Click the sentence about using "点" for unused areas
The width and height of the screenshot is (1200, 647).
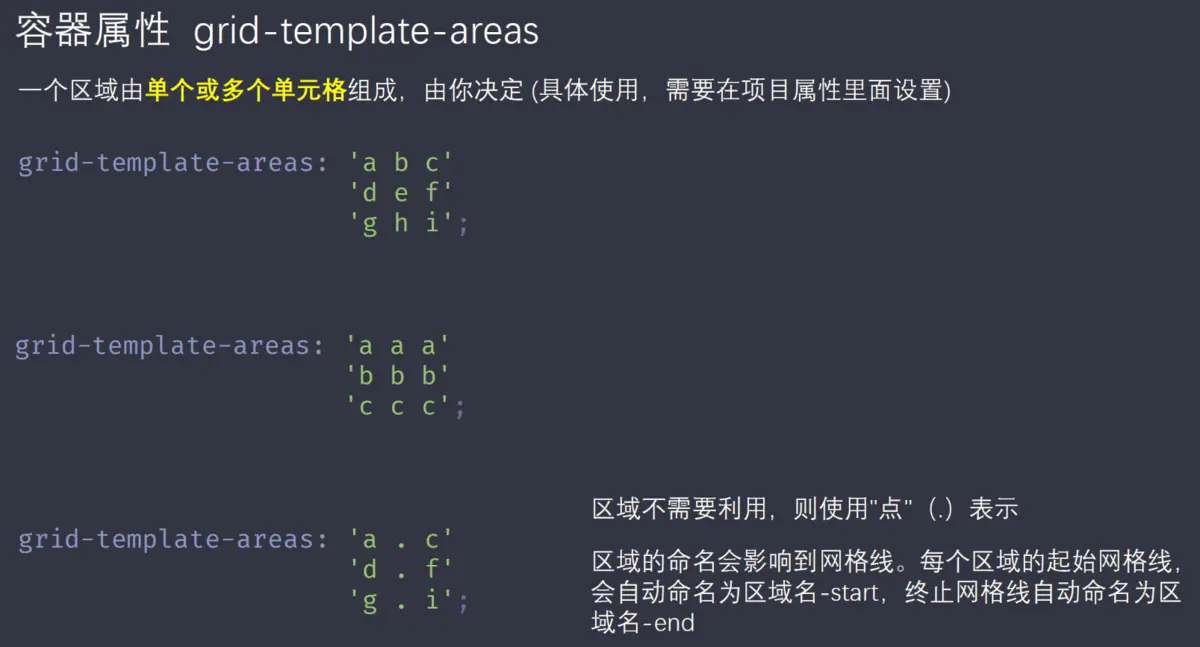(805, 508)
